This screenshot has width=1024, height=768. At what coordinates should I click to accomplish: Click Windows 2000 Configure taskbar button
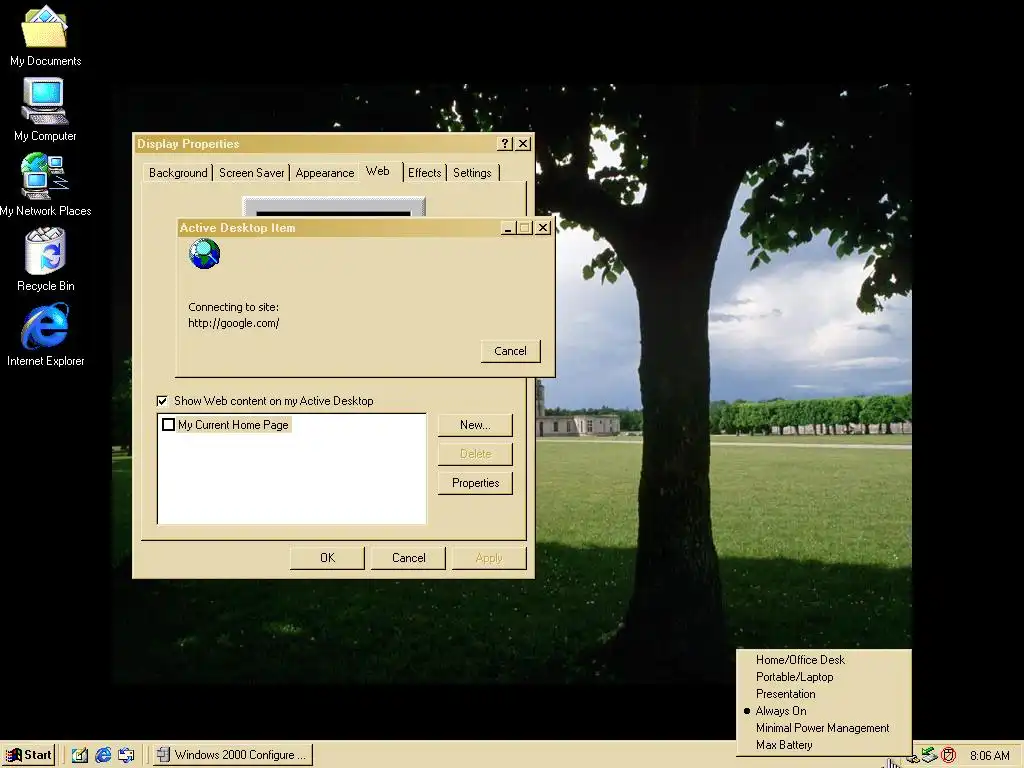coord(233,755)
